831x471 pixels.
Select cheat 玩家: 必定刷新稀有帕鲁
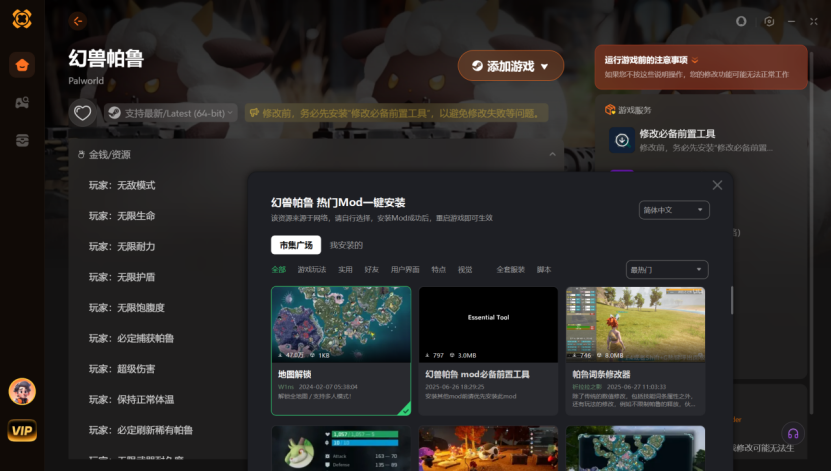click(141, 430)
